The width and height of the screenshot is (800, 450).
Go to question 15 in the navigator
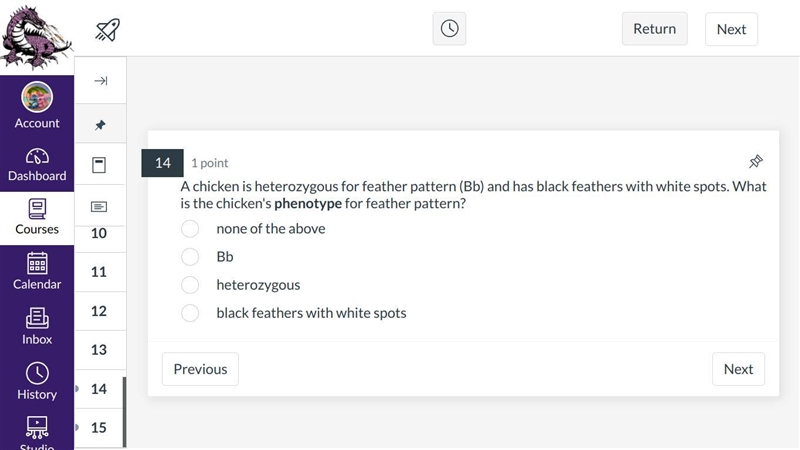99,428
